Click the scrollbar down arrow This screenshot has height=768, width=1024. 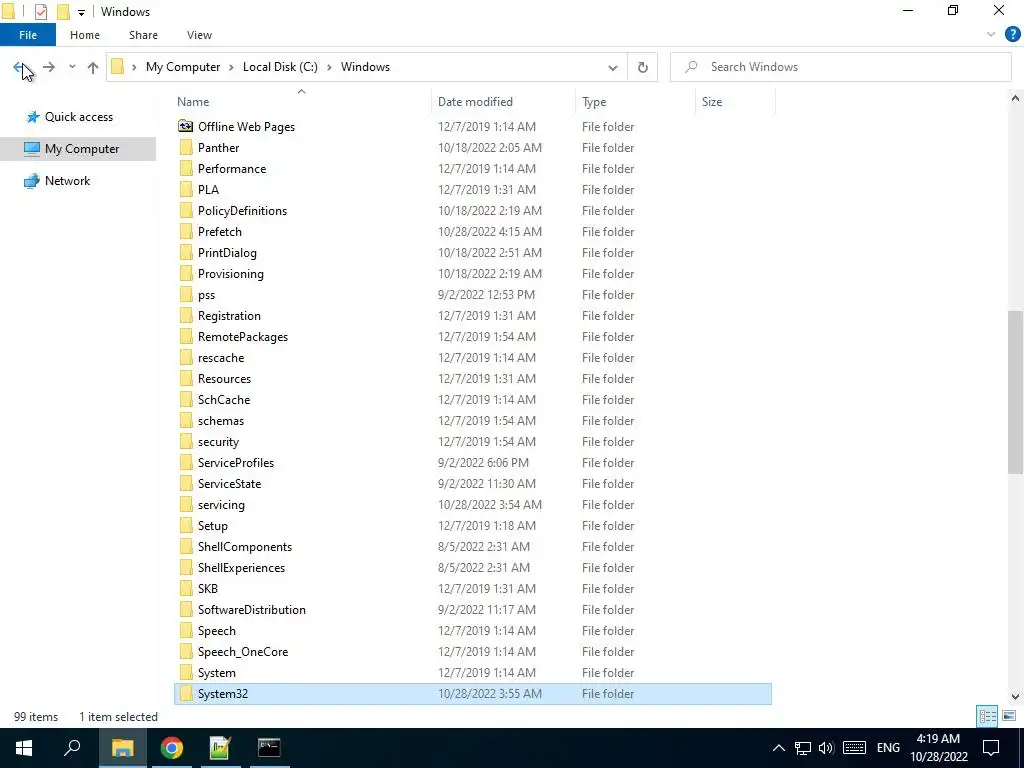click(1015, 697)
